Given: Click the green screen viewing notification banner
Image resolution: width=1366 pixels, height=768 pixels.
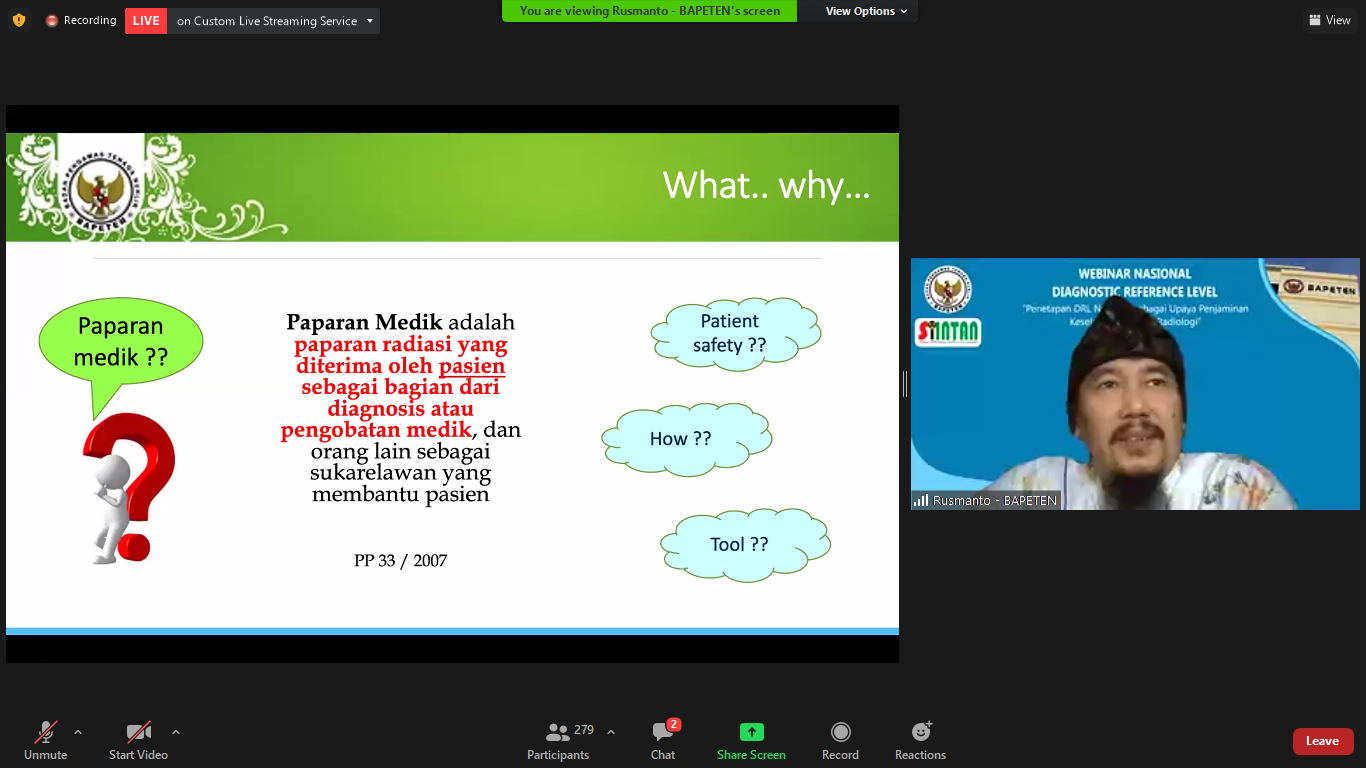Looking at the screenshot, I should (649, 11).
